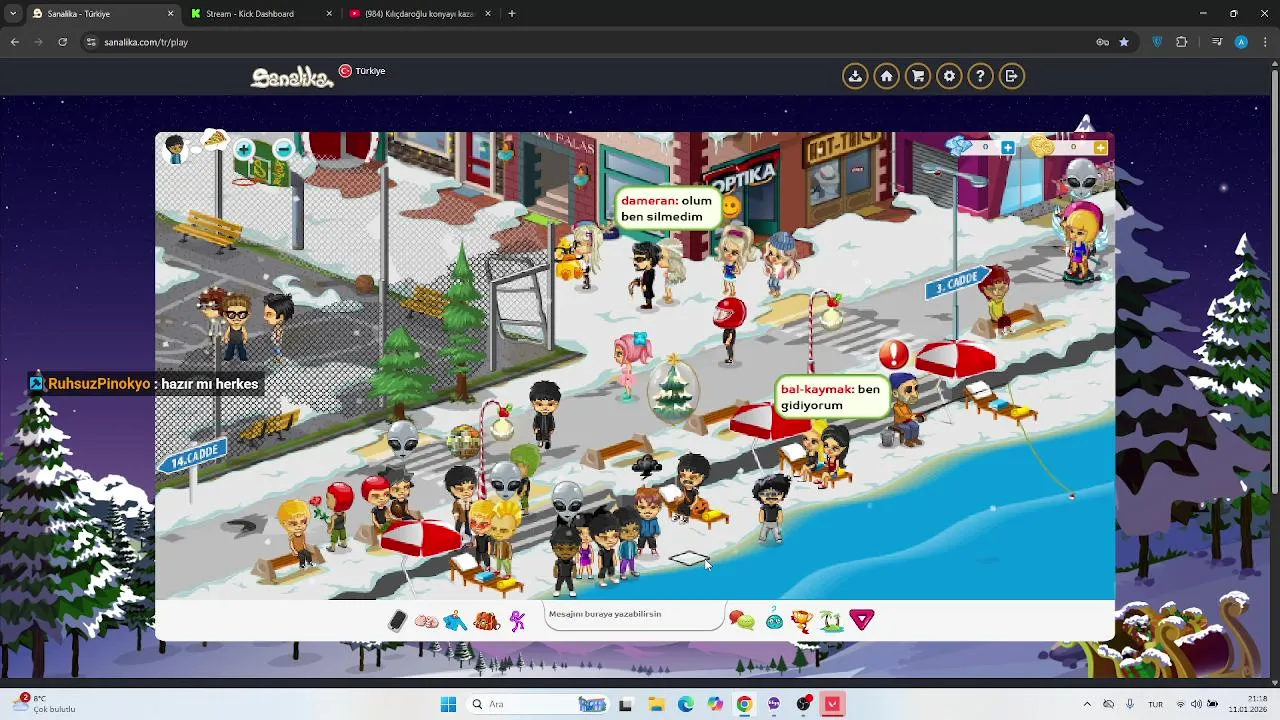1280x720 pixels.
Task: Click dameran's chat bubble
Action: (x=666, y=209)
